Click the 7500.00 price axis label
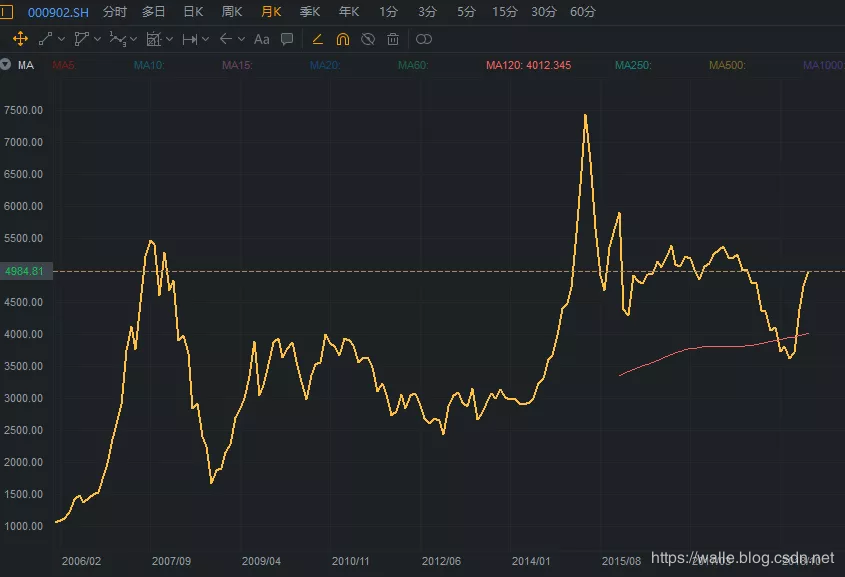 23,110
